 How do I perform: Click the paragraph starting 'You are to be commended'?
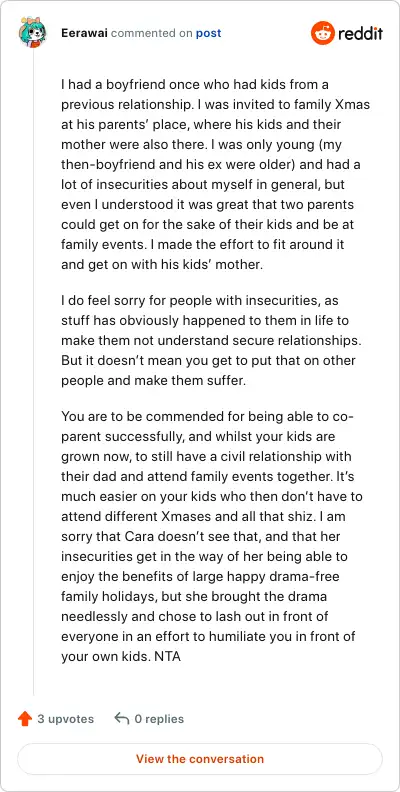[x=212, y=538]
